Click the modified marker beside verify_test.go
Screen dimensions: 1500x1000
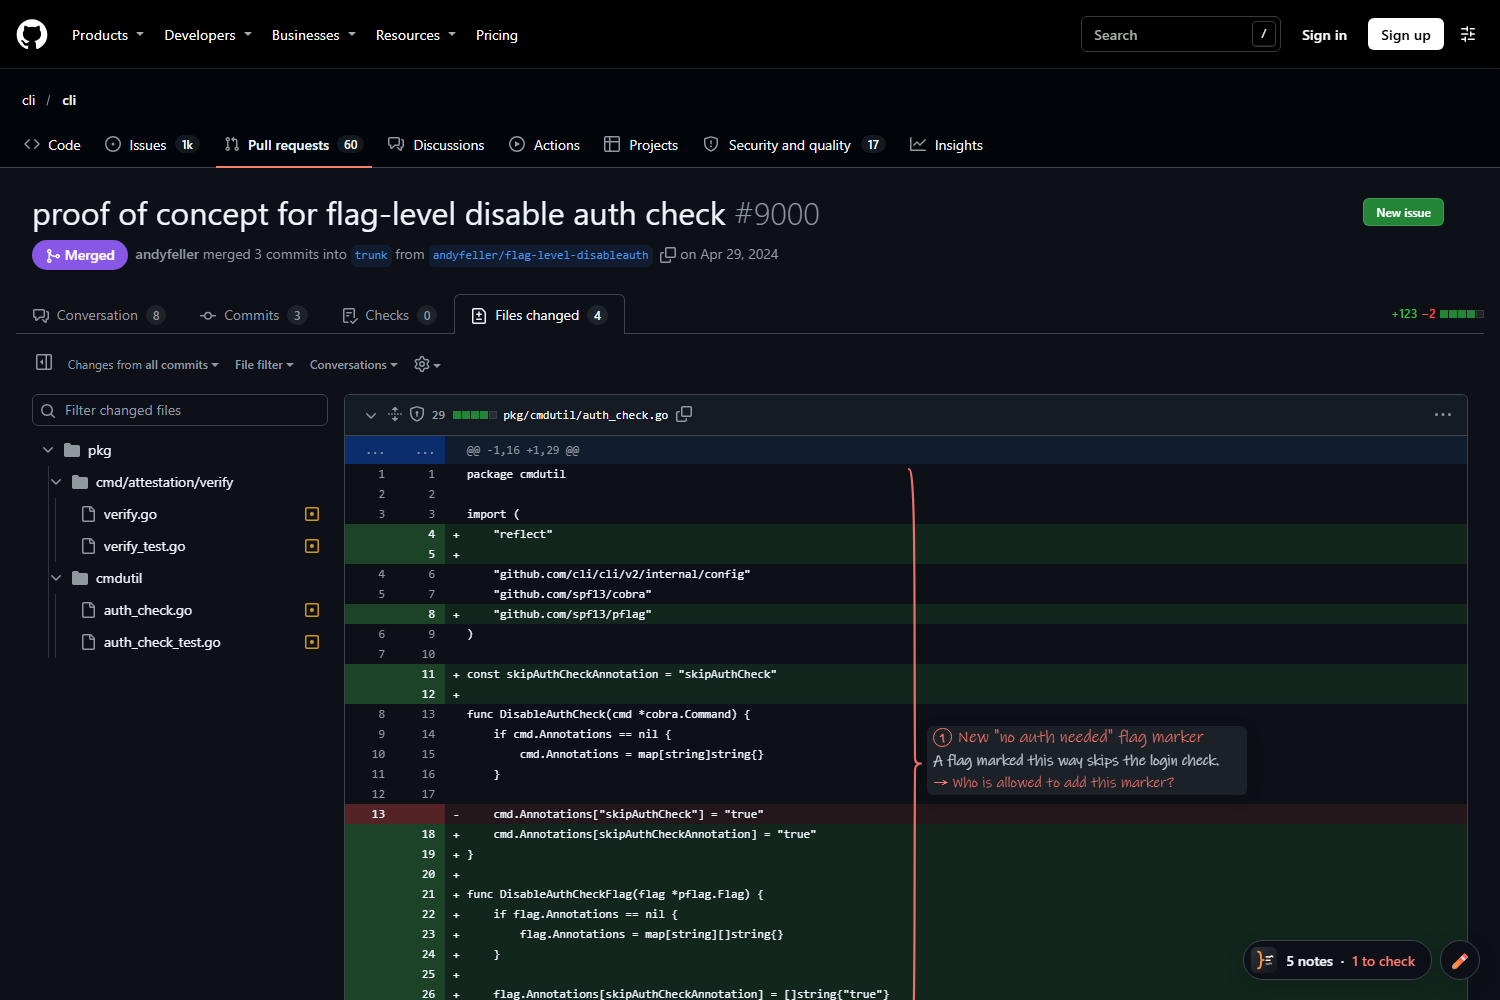[x=312, y=546]
